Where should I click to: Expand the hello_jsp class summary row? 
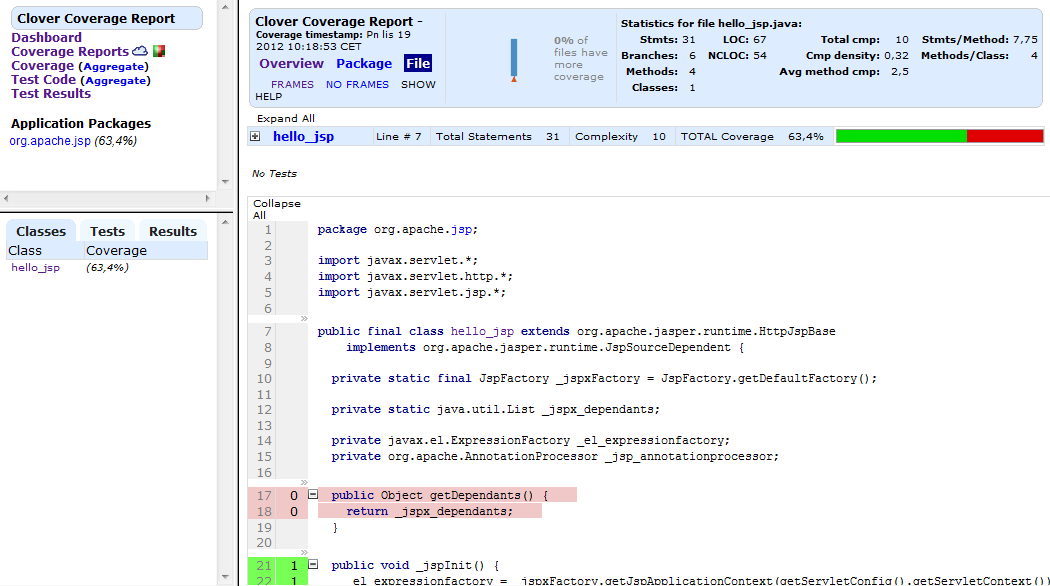tap(255, 136)
